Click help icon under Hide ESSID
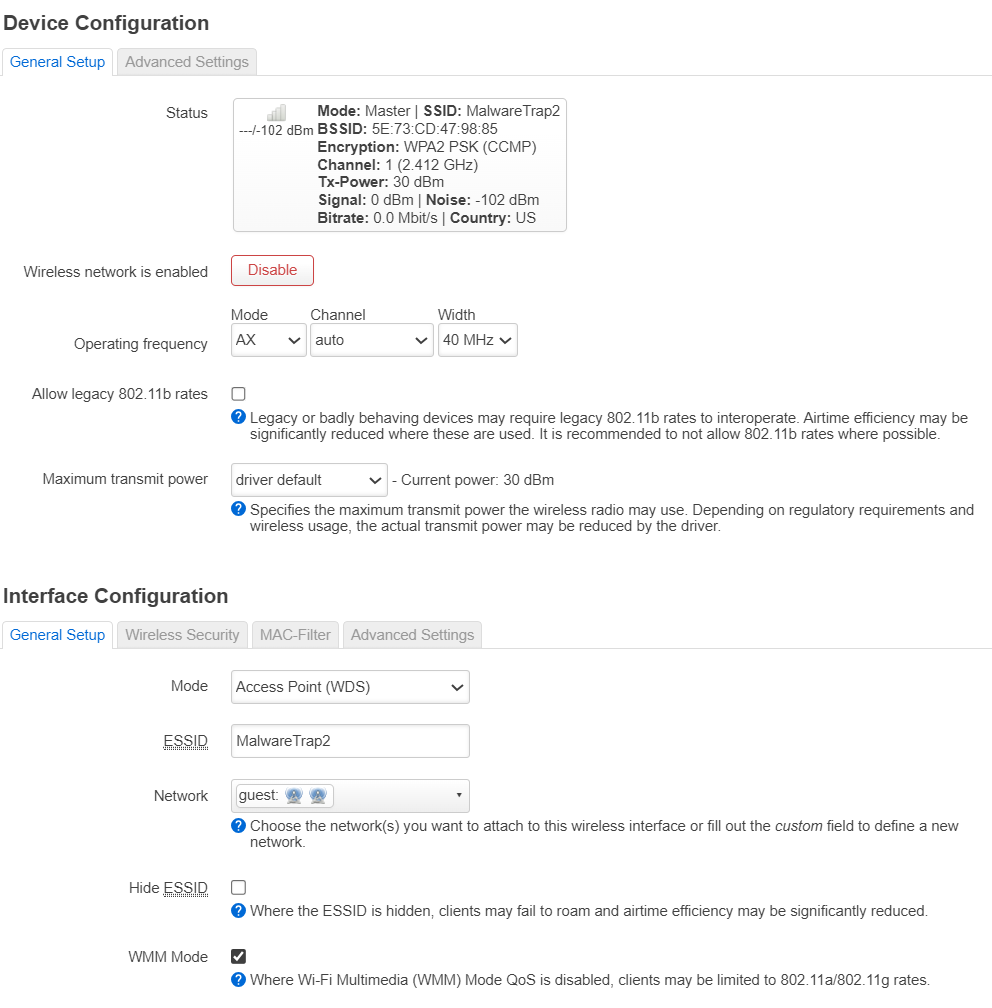 pyautogui.click(x=239, y=910)
